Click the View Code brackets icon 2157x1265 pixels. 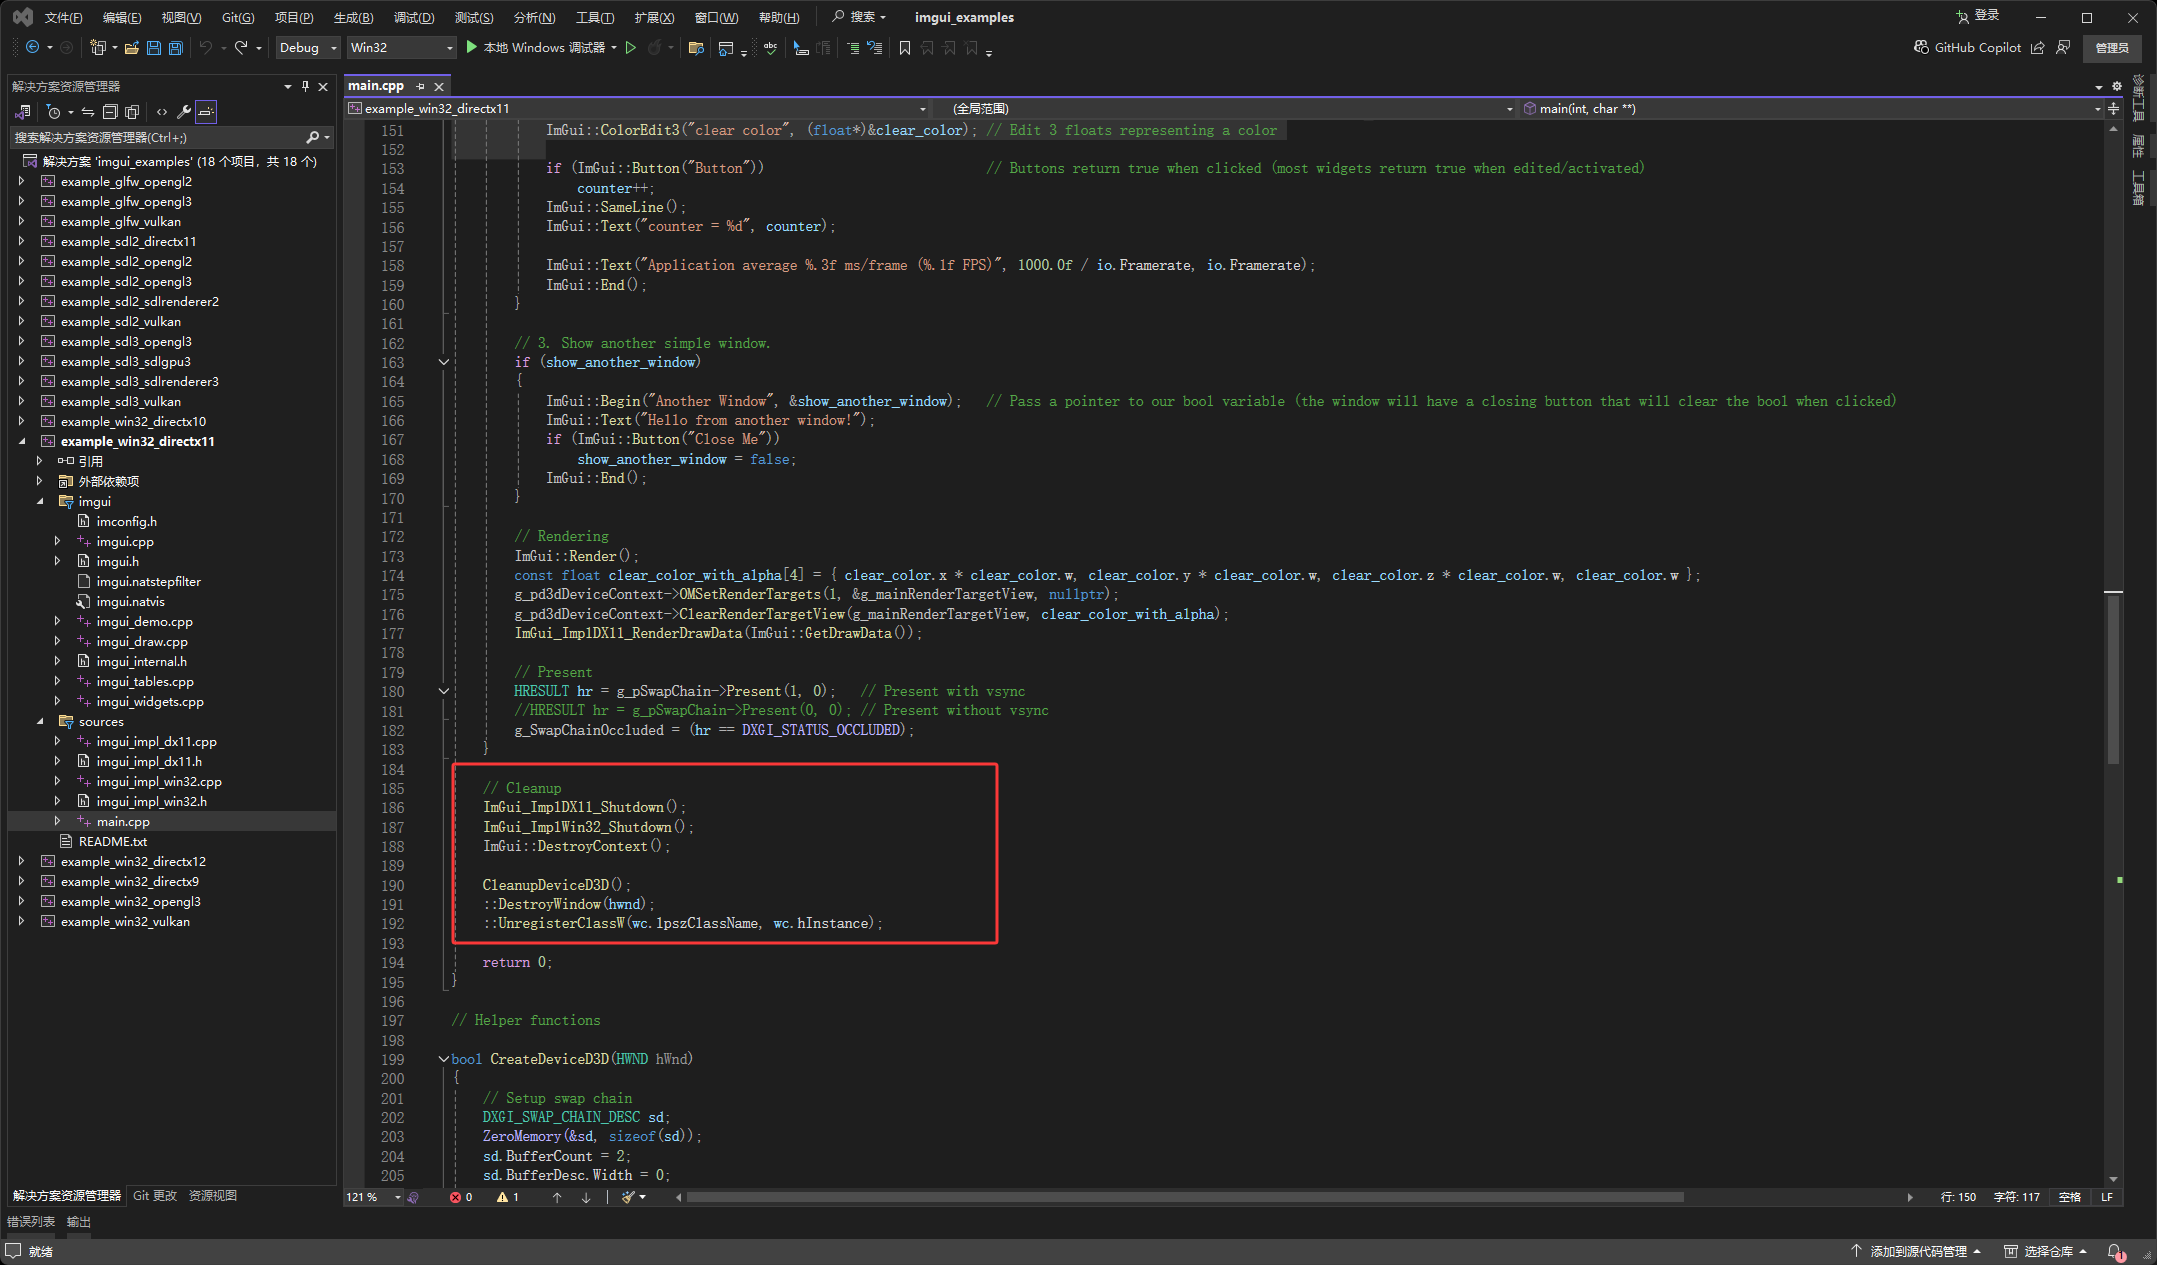[x=162, y=112]
